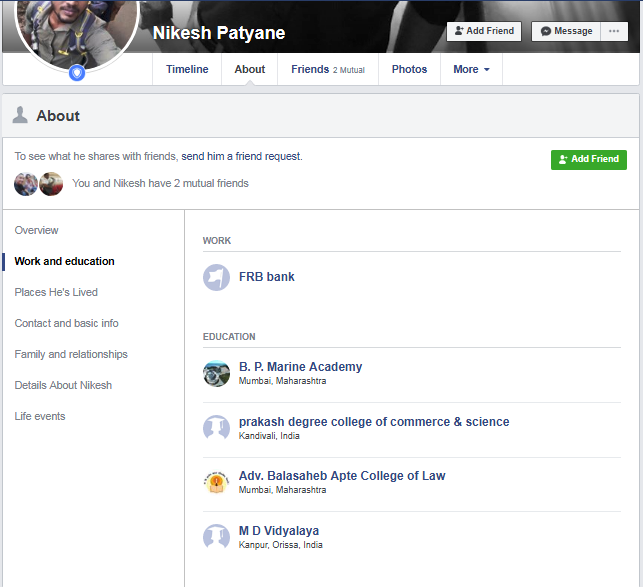Screen dimensions: 643x587
Task: Open the three-dots options button in header
Action: (614, 31)
